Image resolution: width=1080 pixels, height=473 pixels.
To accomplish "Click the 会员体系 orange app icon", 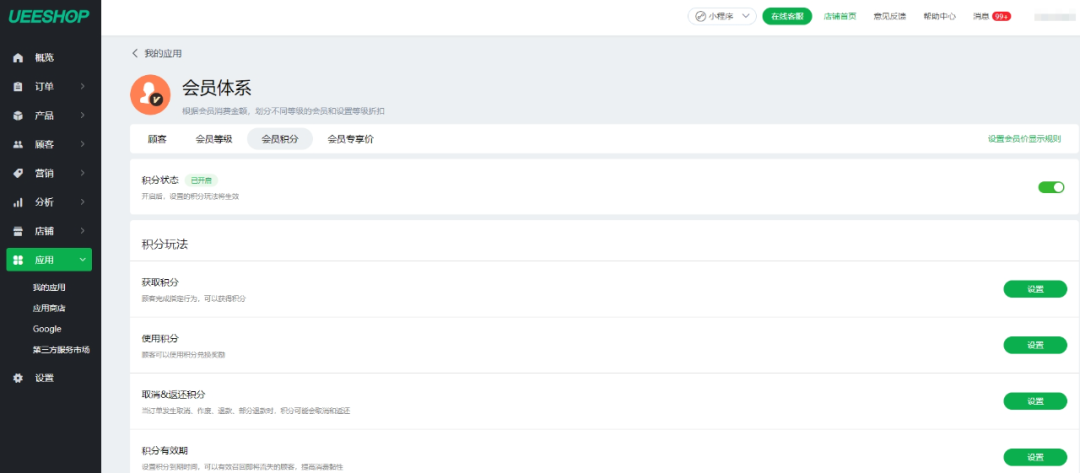I will click(x=150, y=94).
